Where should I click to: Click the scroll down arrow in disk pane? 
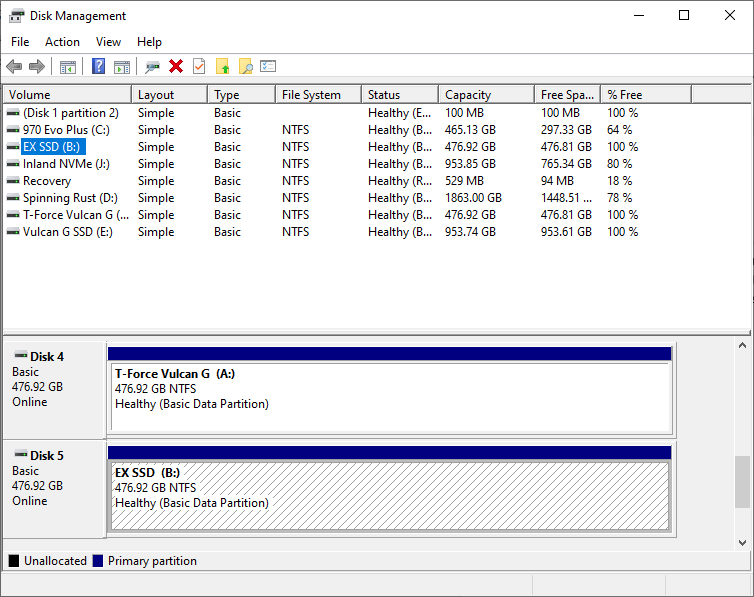[742, 542]
